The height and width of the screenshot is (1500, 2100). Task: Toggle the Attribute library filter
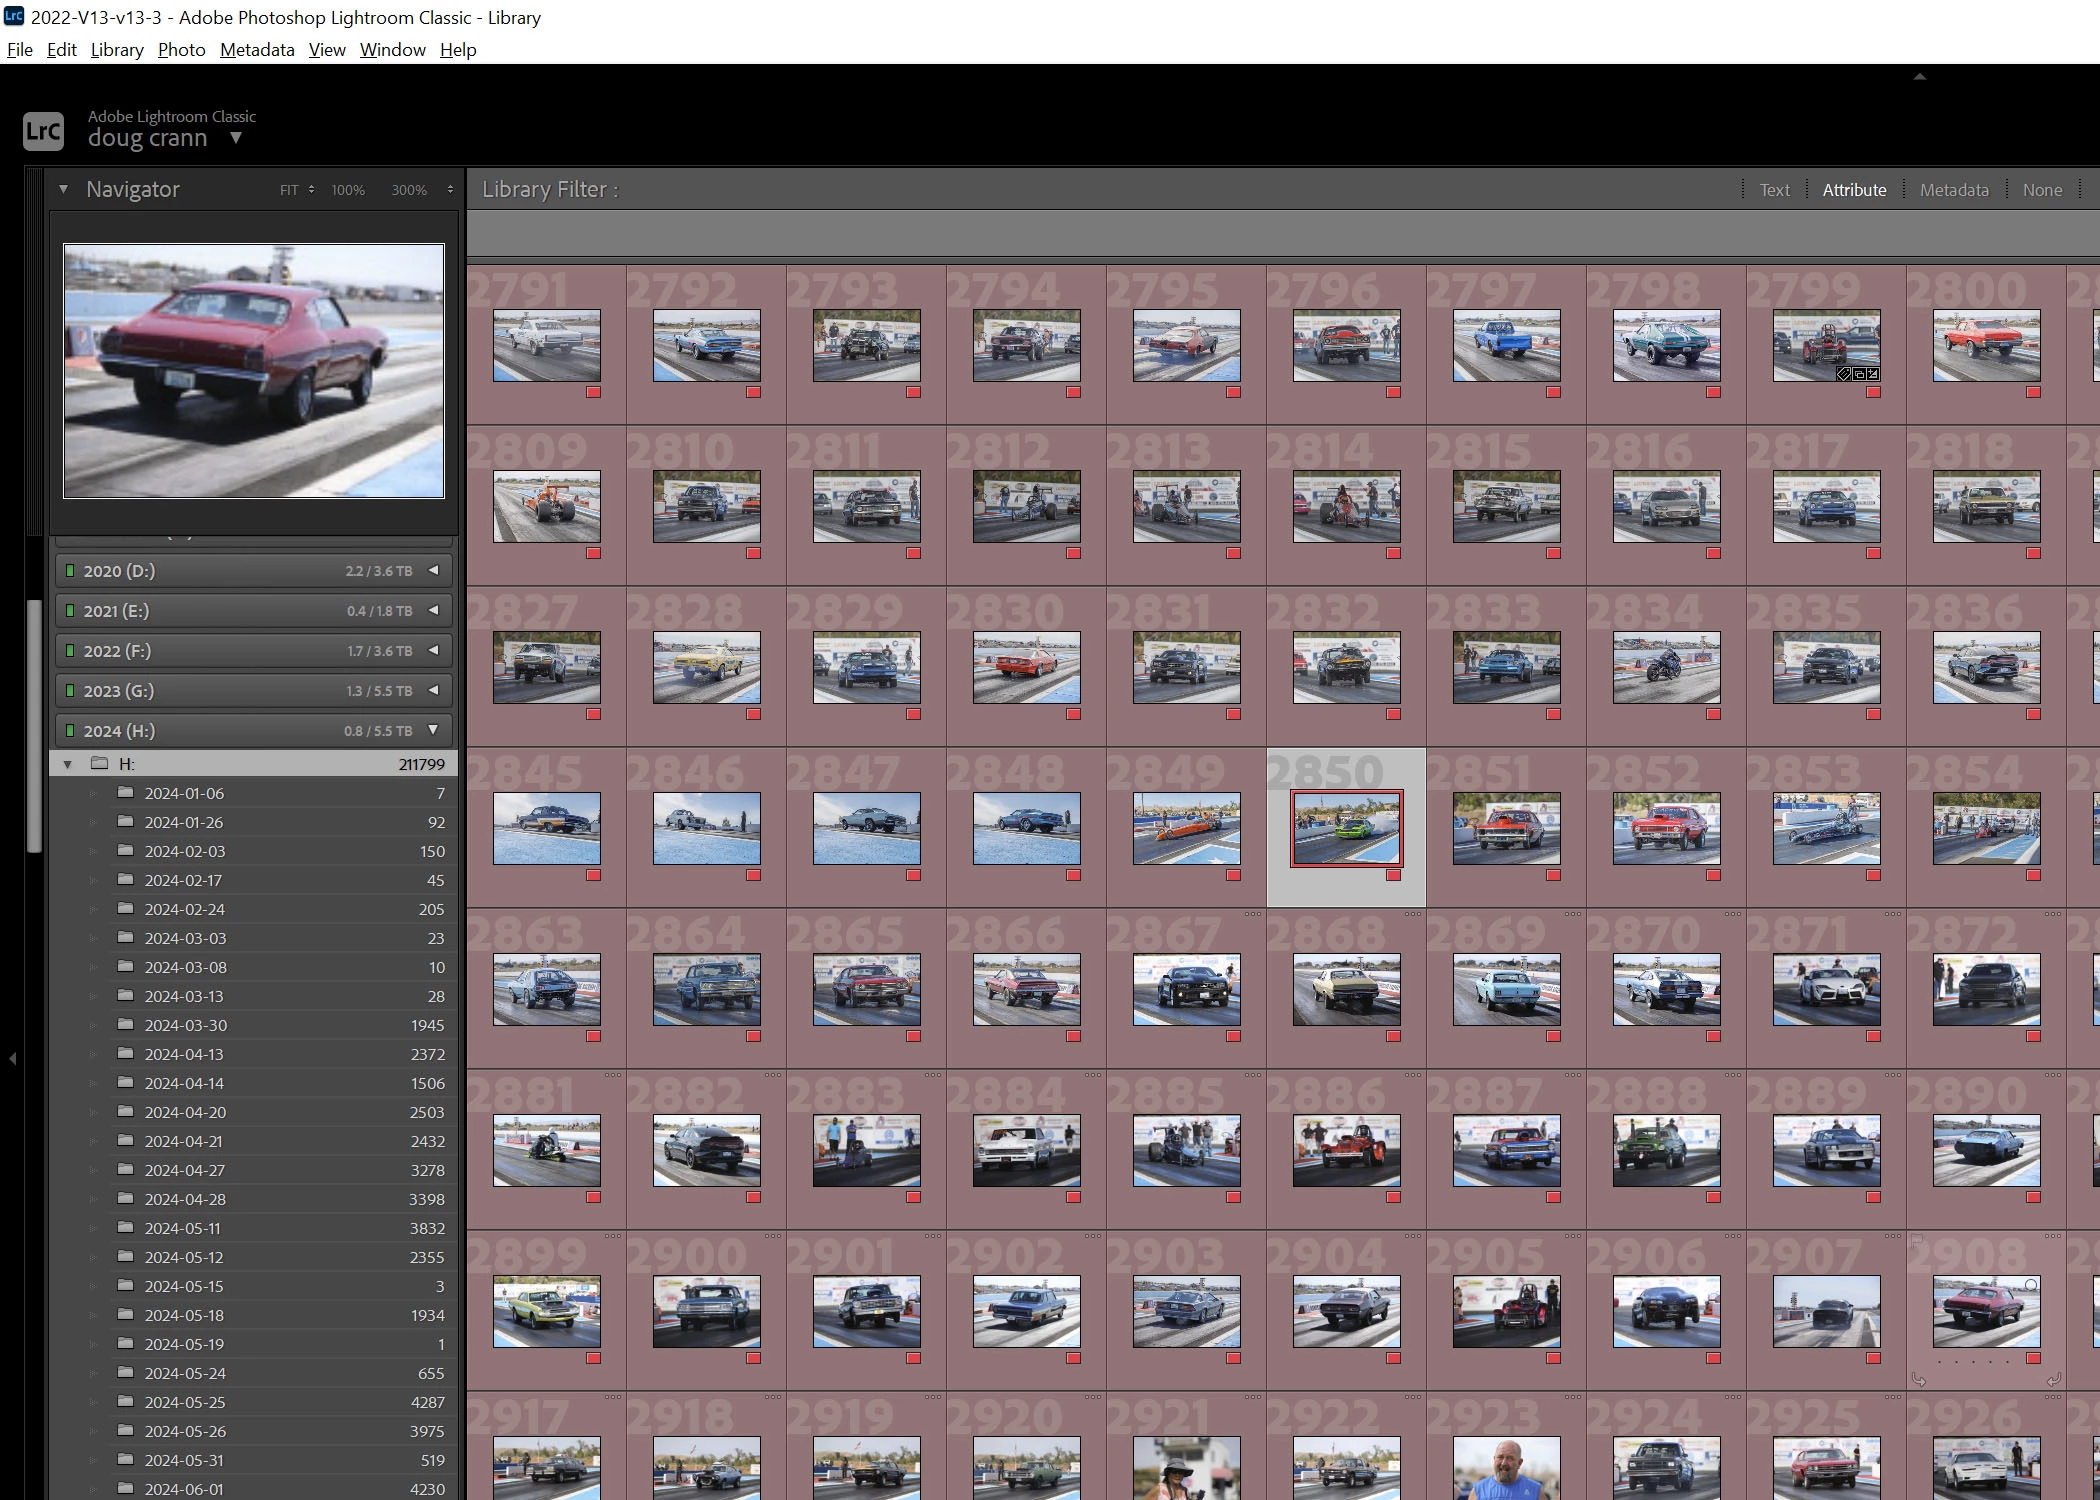click(x=1853, y=190)
